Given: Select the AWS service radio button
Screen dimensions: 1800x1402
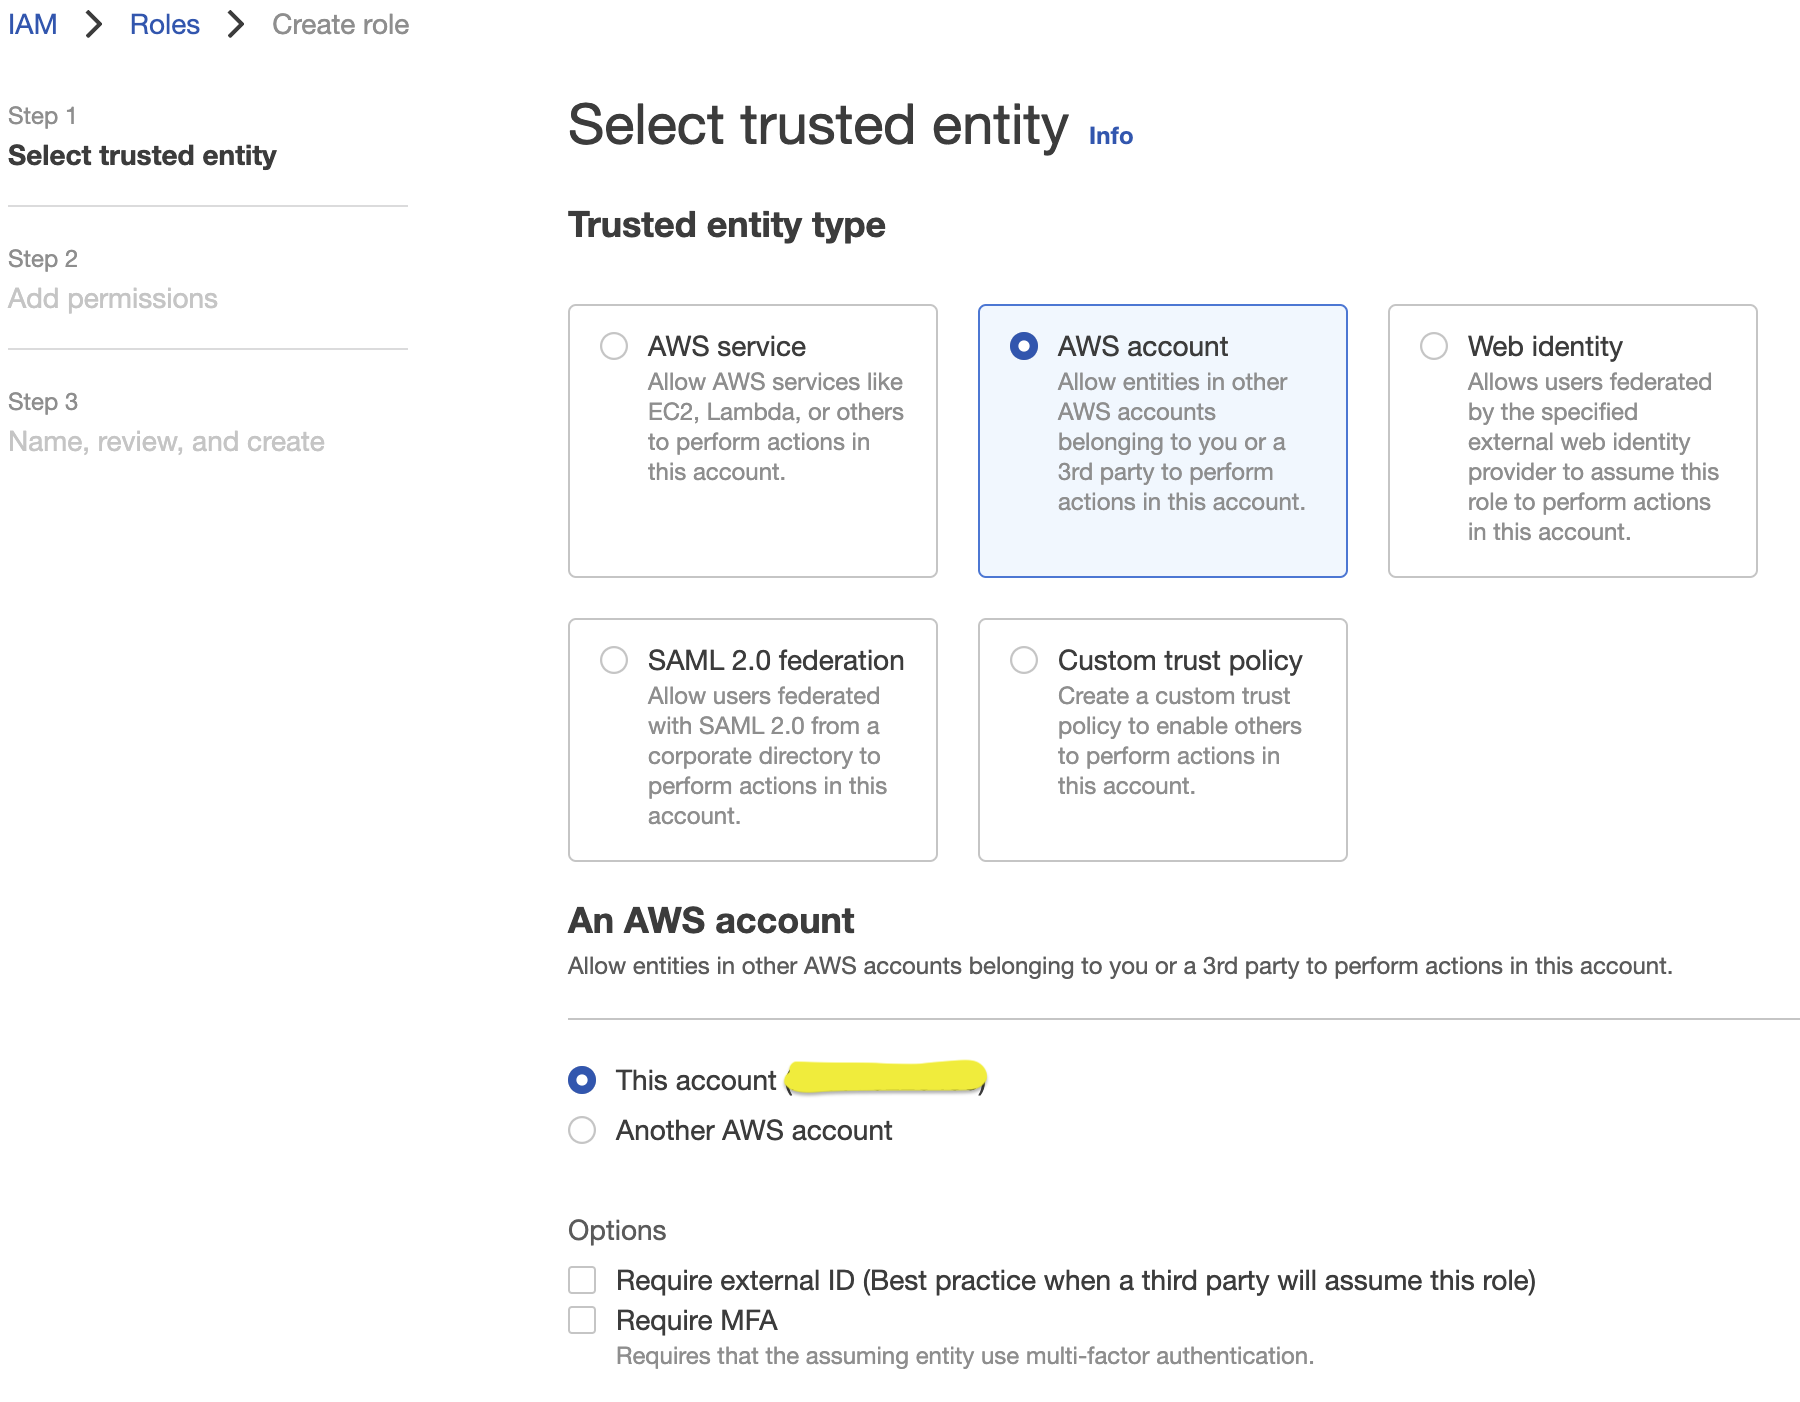Looking at the screenshot, I should 614,346.
